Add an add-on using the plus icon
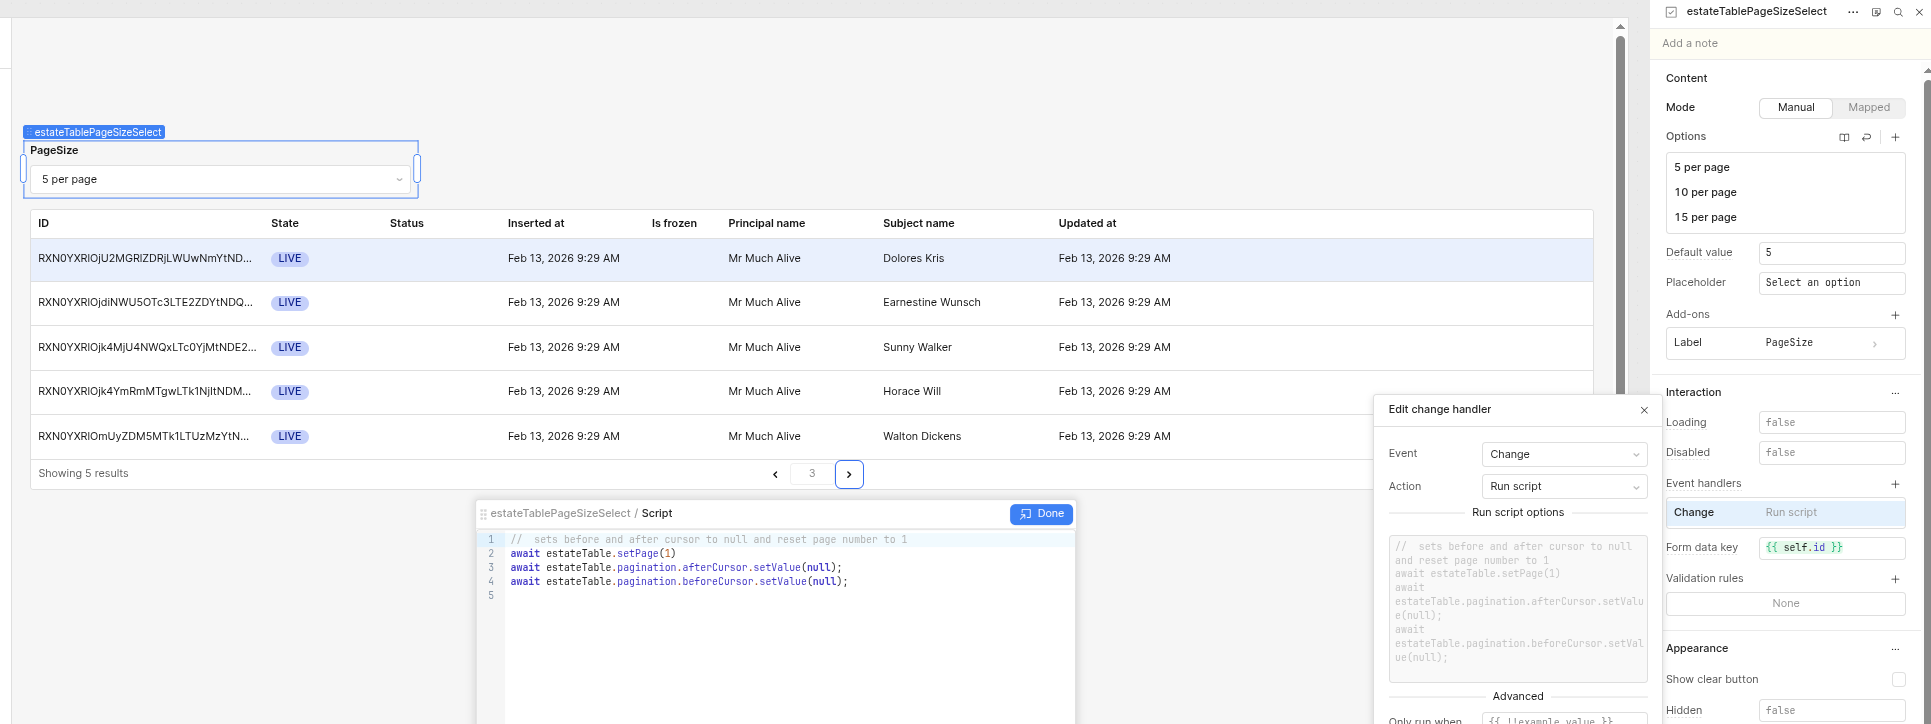1931x724 pixels. click(1895, 315)
